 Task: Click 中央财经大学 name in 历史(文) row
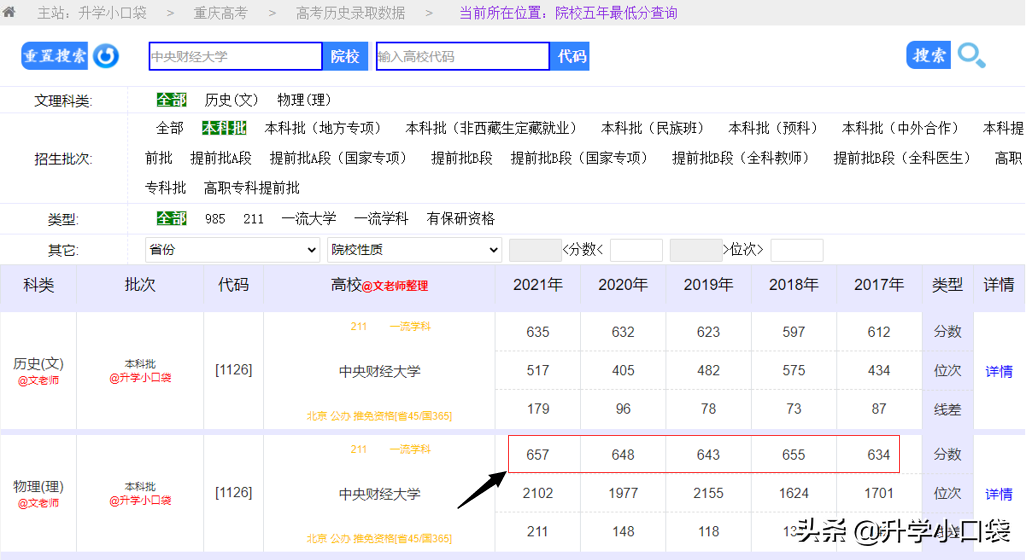[380, 372]
